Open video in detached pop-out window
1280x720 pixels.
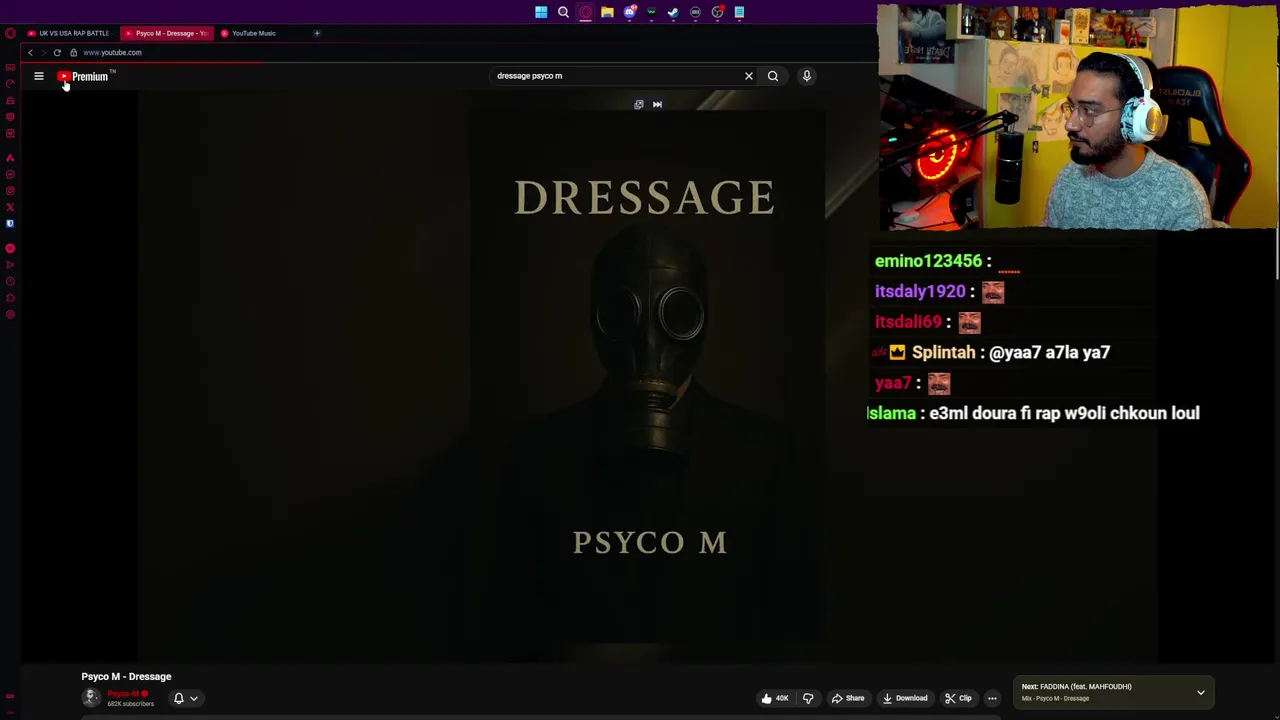coord(639,104)
